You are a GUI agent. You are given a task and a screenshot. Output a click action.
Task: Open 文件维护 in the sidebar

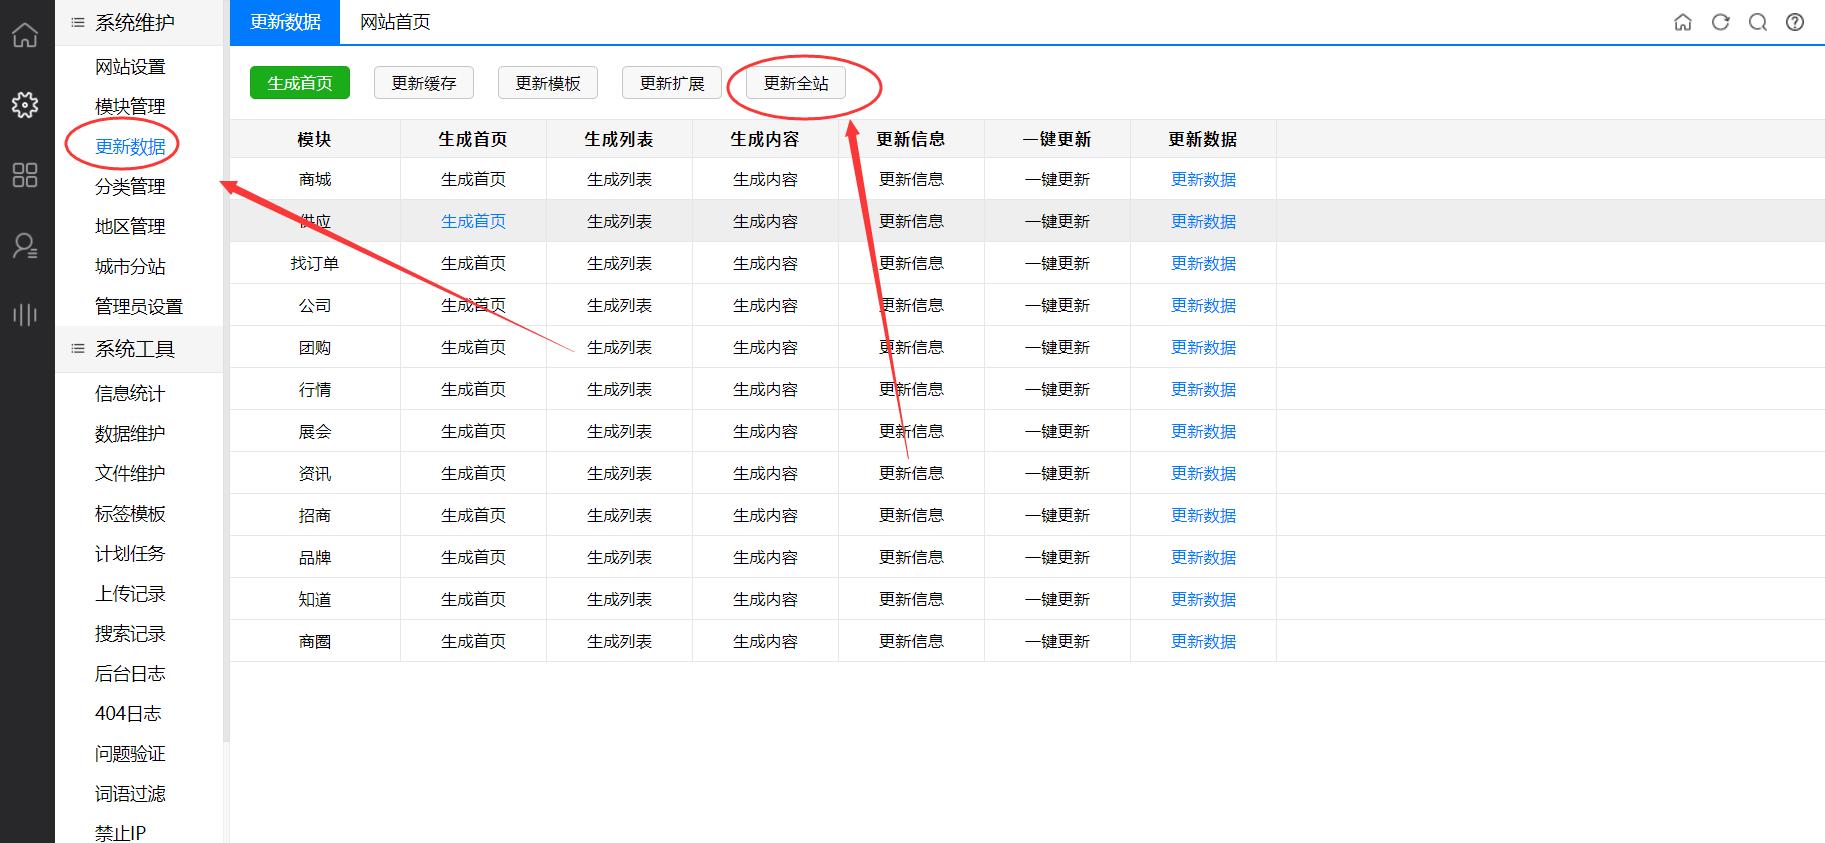click(130, 474)
